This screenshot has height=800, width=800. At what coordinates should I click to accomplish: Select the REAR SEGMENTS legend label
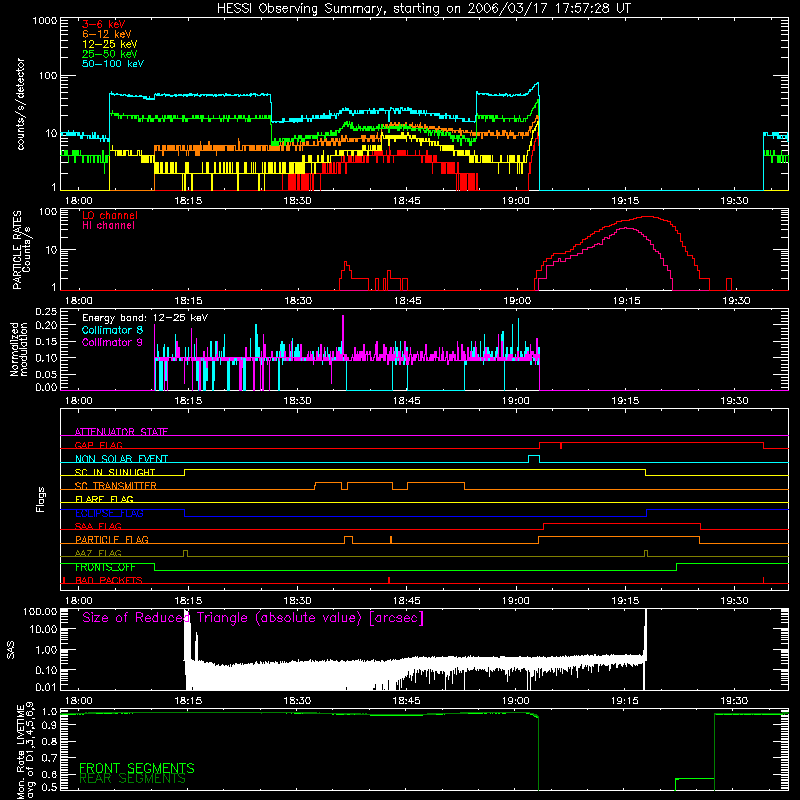tap(132, 779)
